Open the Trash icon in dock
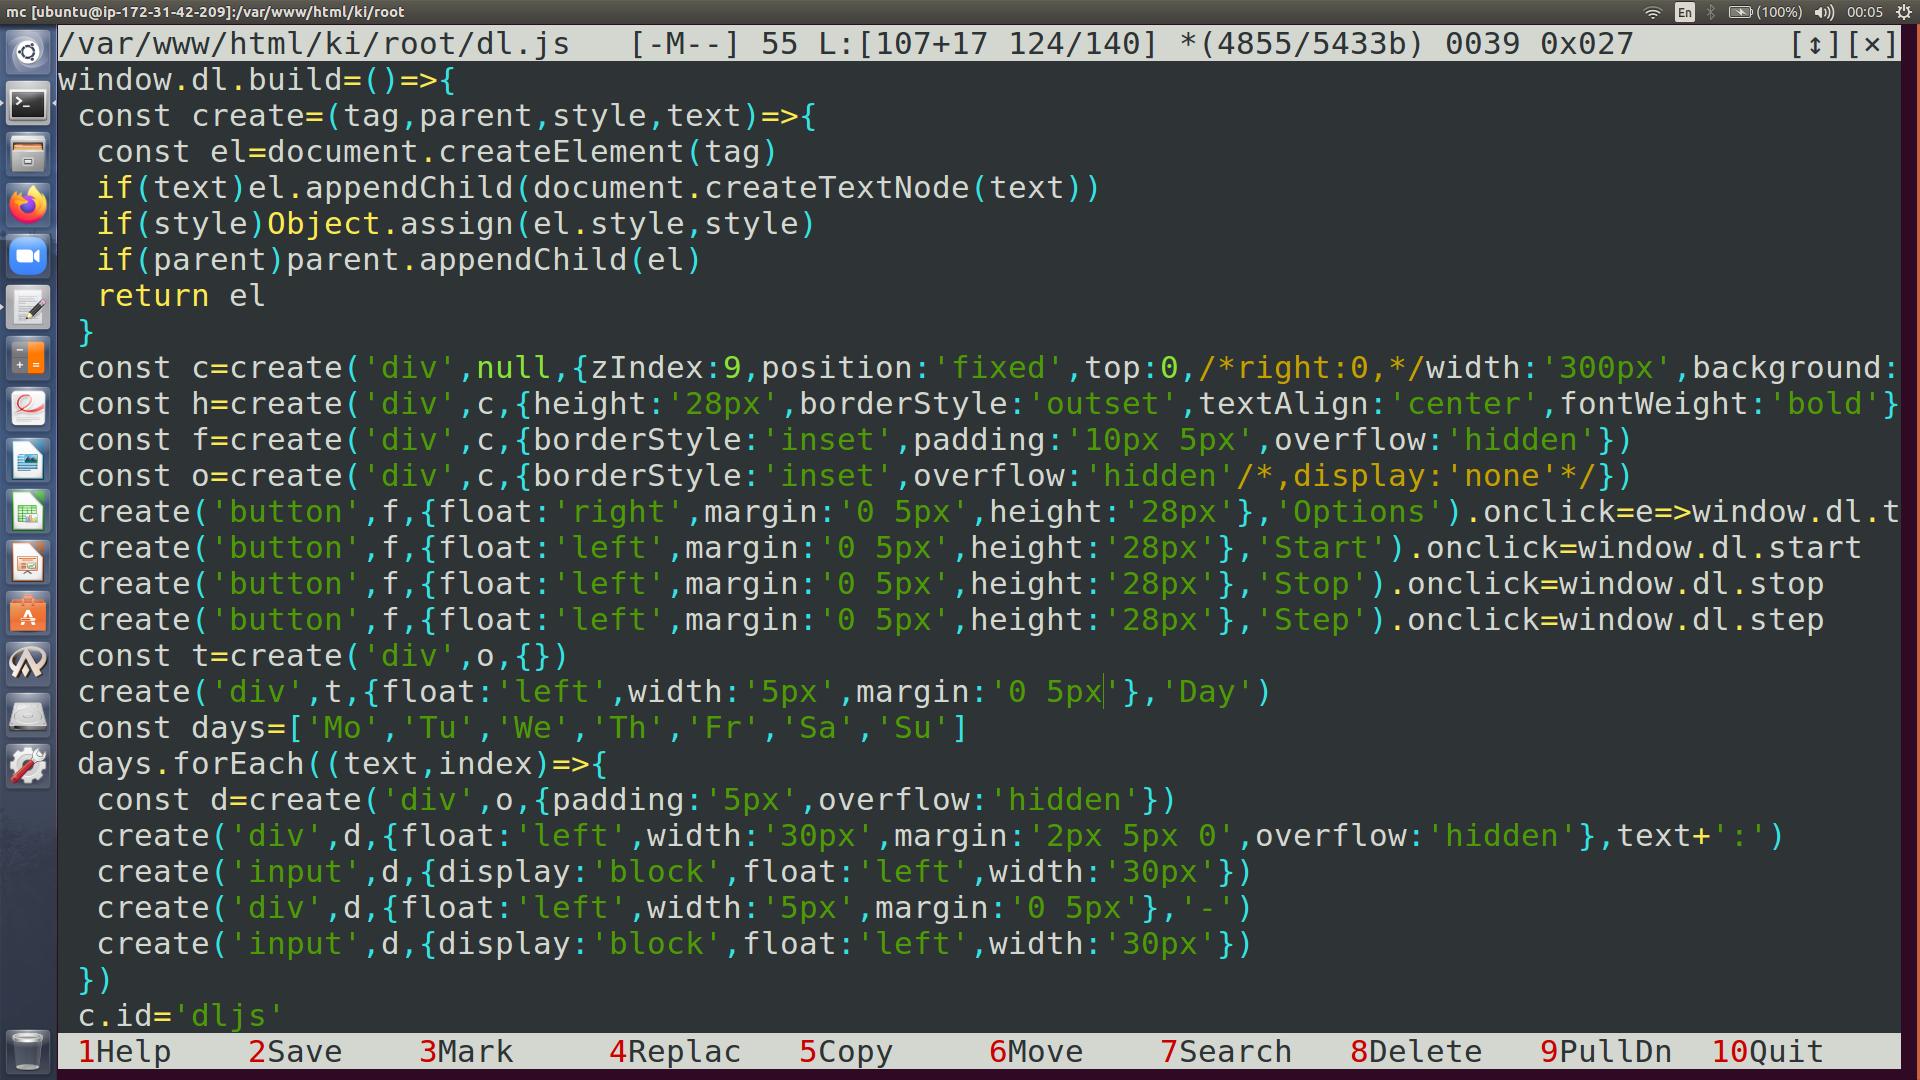Image resolution: width=1920 pixels, height=1080 pixels. (28, 1051)
